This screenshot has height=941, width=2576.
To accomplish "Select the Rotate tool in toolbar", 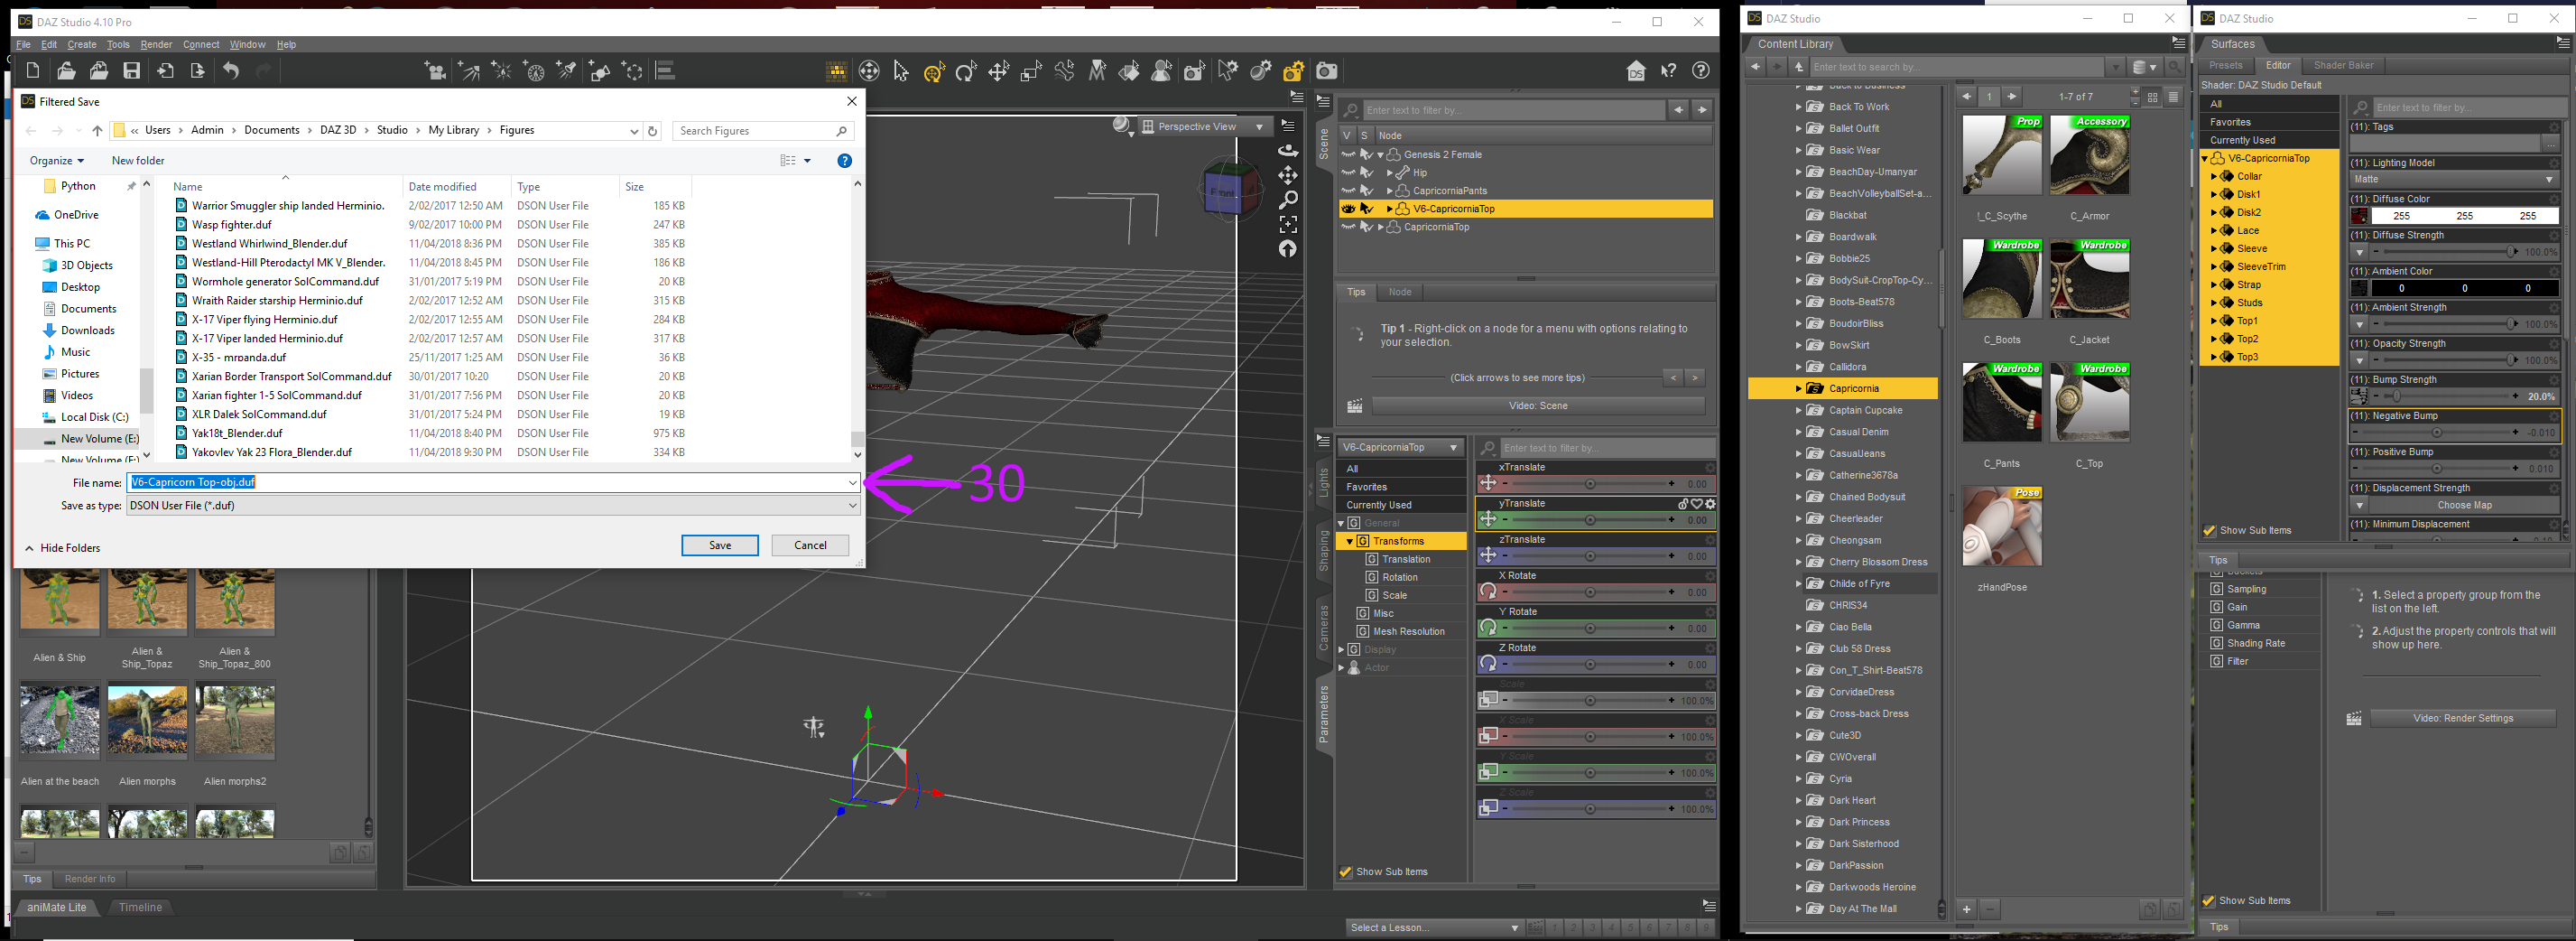I will [966, 71].
